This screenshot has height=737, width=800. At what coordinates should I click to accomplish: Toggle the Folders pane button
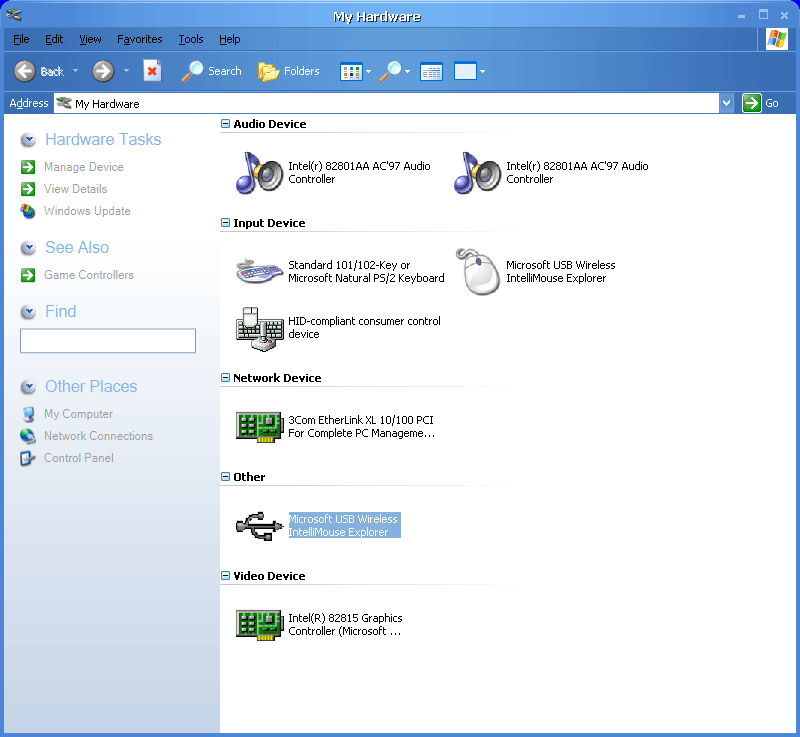pyautogui.click(x=289, y=71)
